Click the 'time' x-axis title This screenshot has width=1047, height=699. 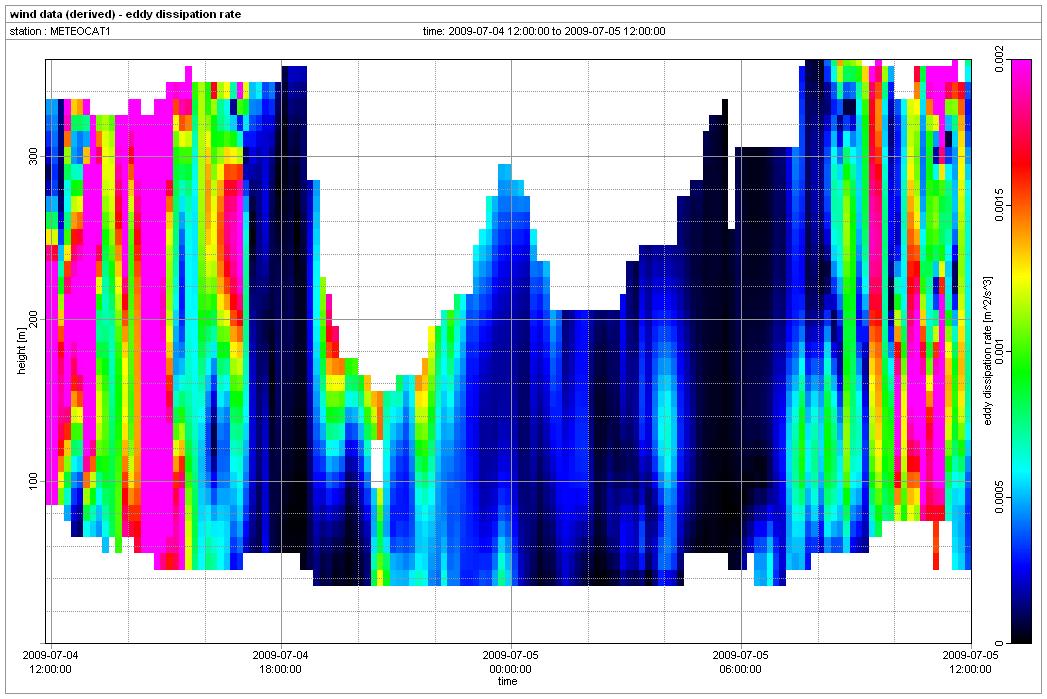tap(508, 682)
